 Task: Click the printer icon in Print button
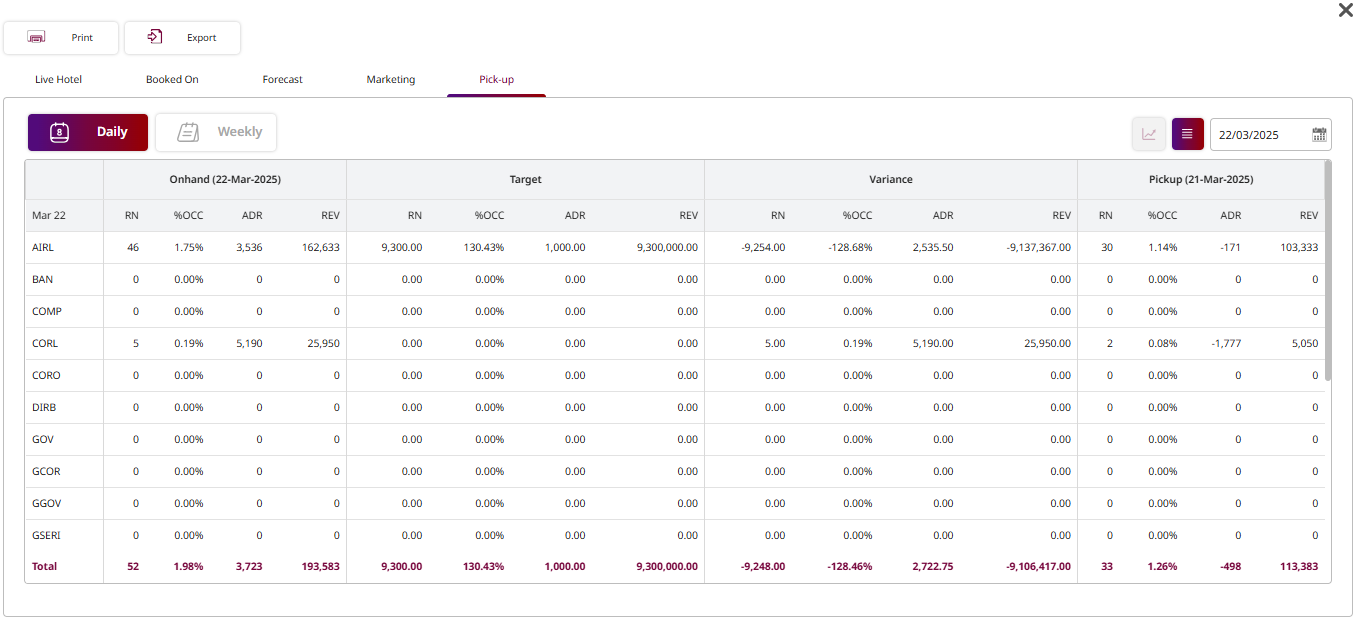click(x=37, y=37)
